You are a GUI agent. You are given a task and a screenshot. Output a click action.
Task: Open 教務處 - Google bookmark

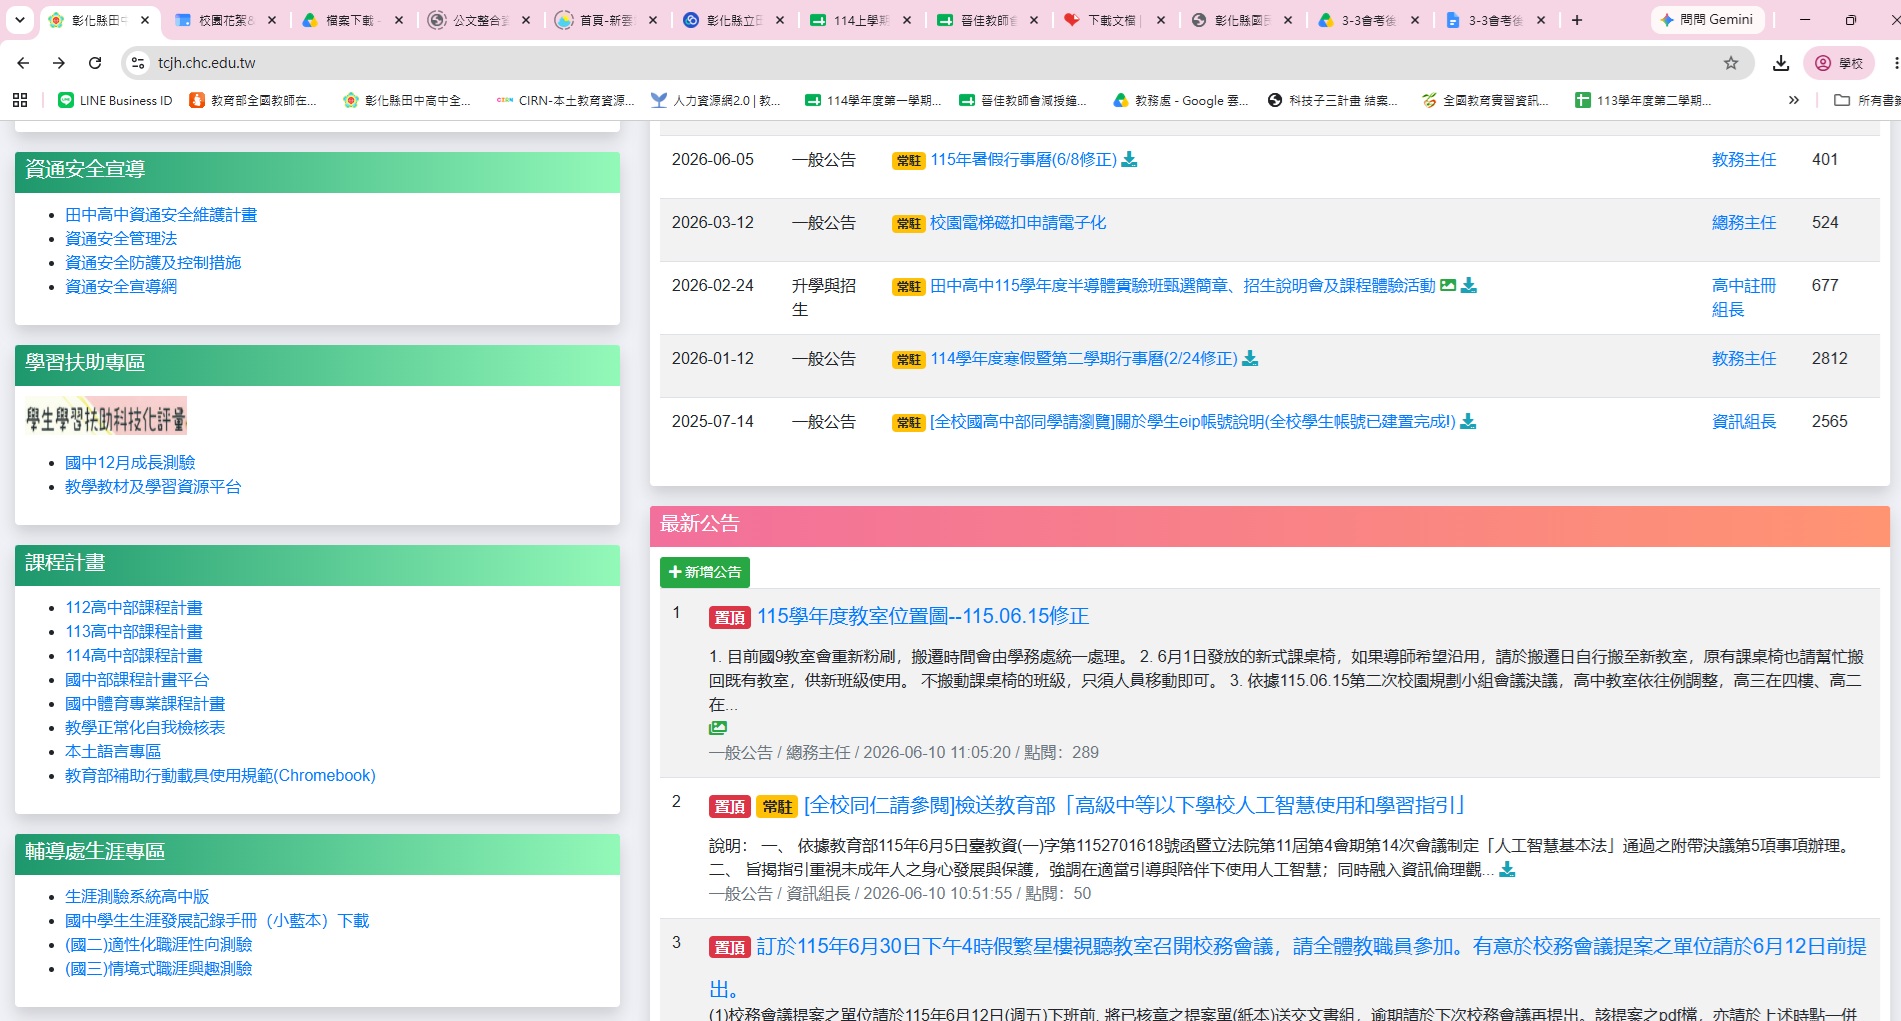1181,100
